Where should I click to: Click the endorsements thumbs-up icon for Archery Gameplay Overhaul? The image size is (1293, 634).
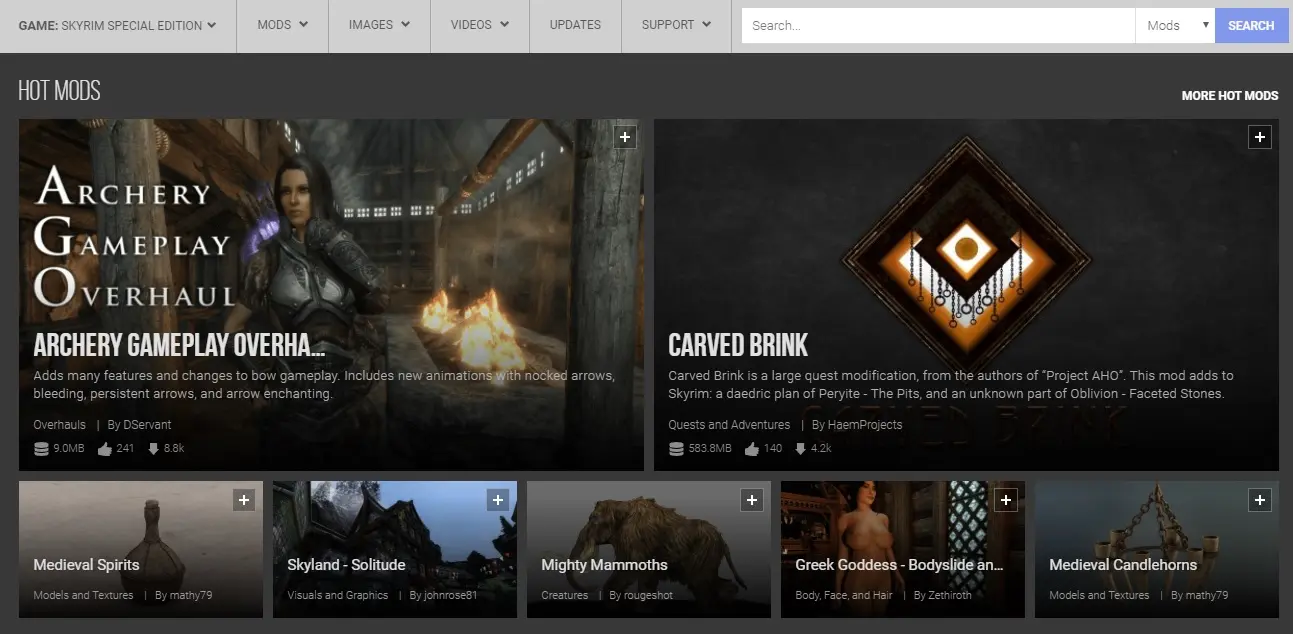click(105, 449)
